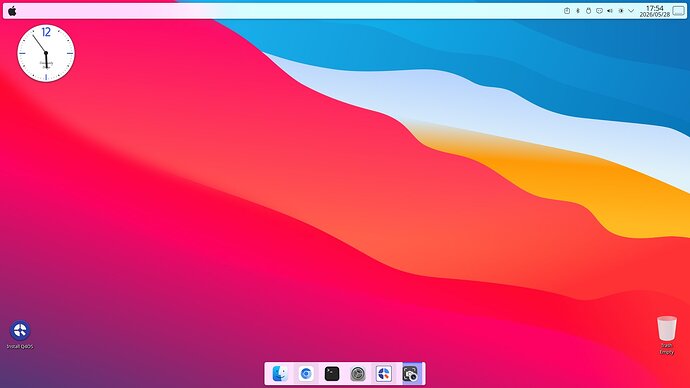Click the clipboard tray icon
The height and width of the screenshot is (388, 690).
point(567,11)
